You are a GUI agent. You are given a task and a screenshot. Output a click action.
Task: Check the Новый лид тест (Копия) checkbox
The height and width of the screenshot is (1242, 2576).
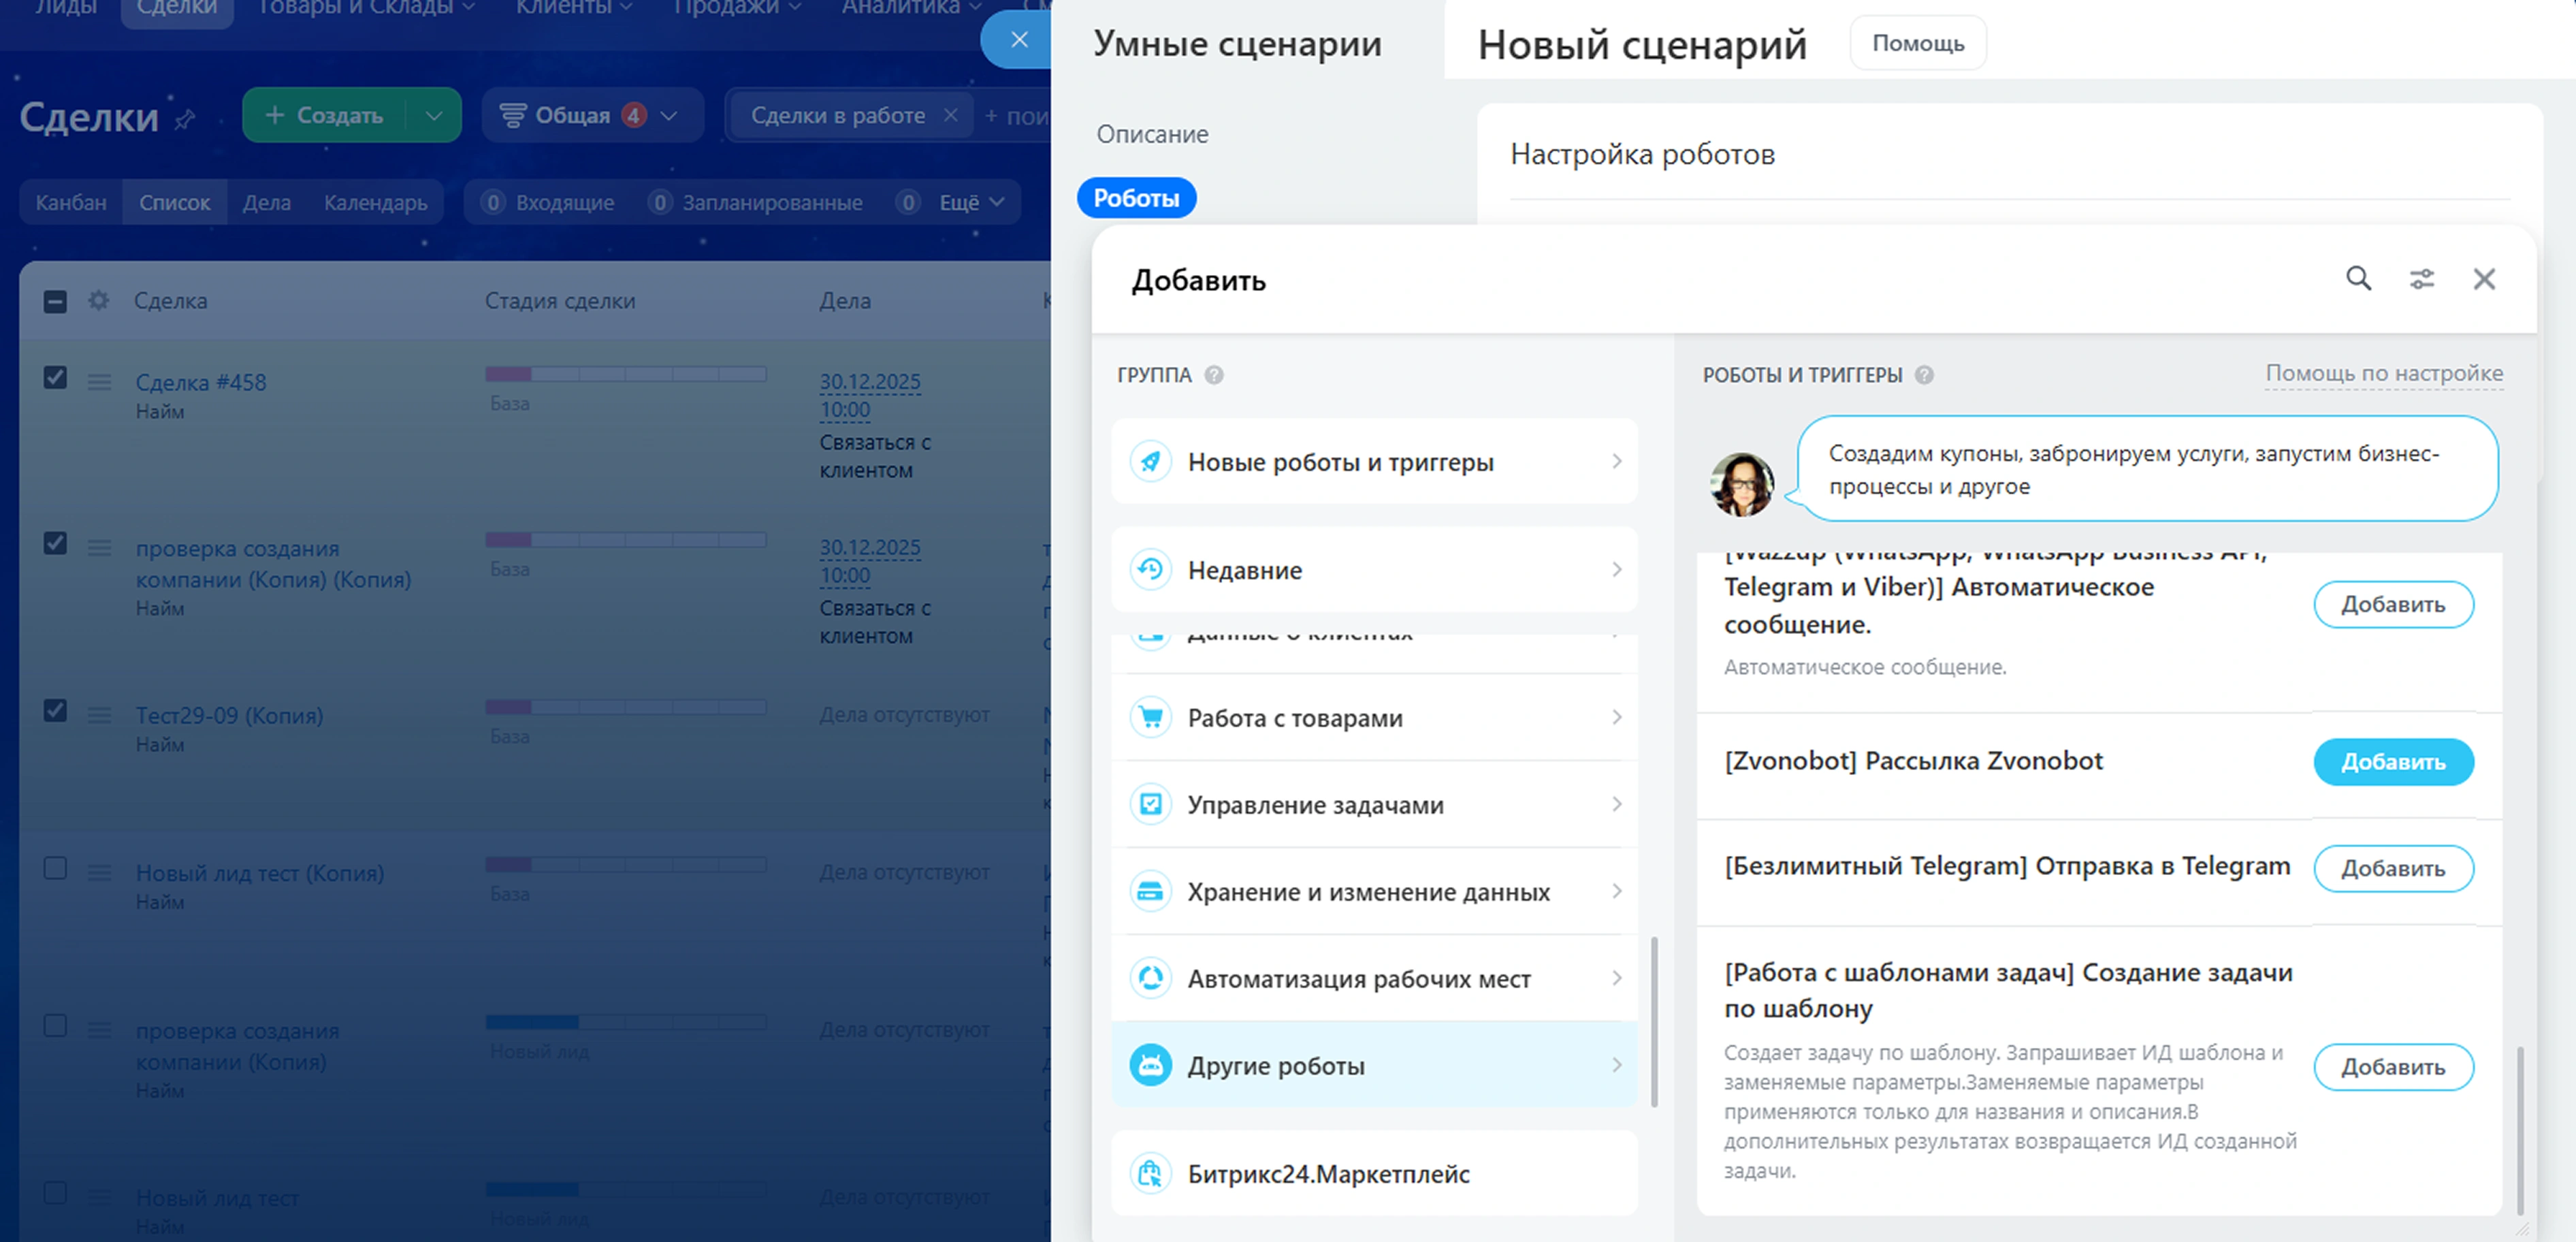click(x=55, y=868)
